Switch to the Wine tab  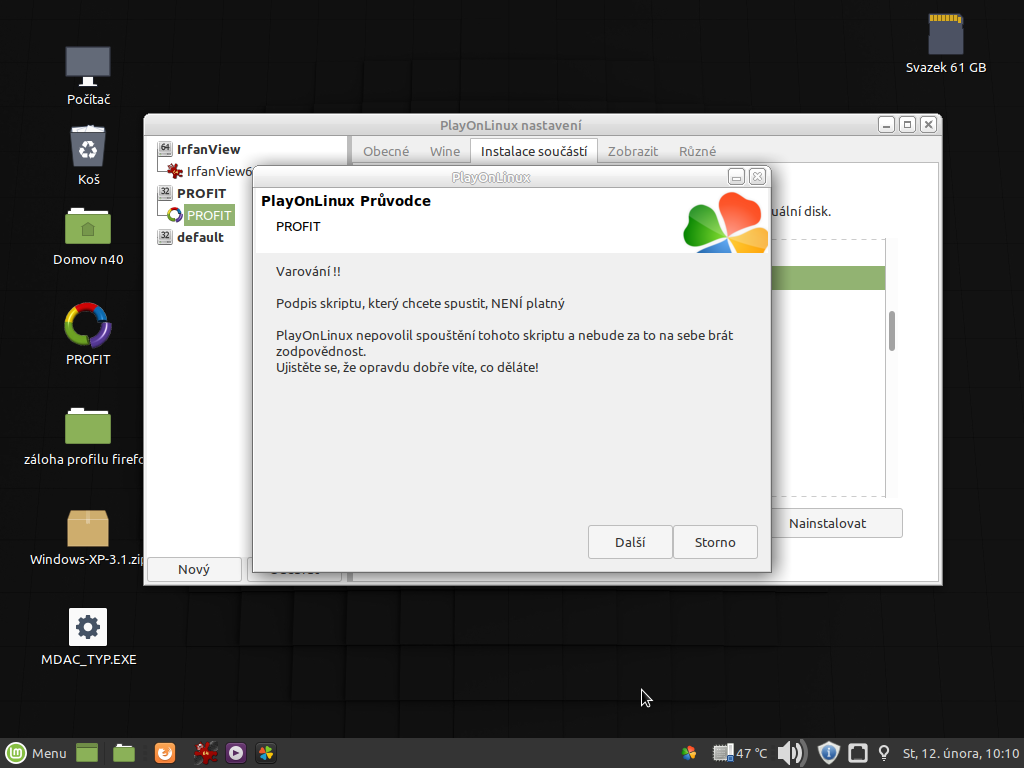[x=445, y=152]
